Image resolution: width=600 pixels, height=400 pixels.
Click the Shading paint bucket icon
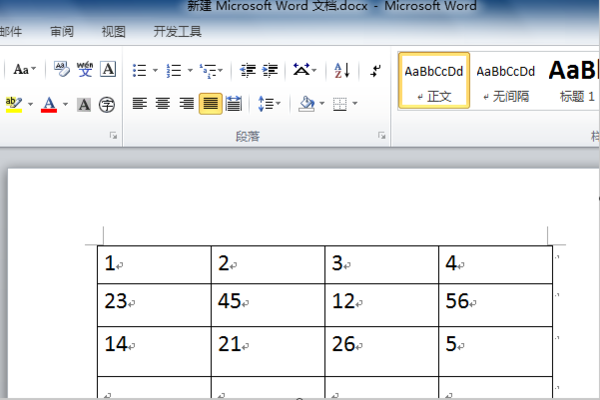tap(307, 104)
